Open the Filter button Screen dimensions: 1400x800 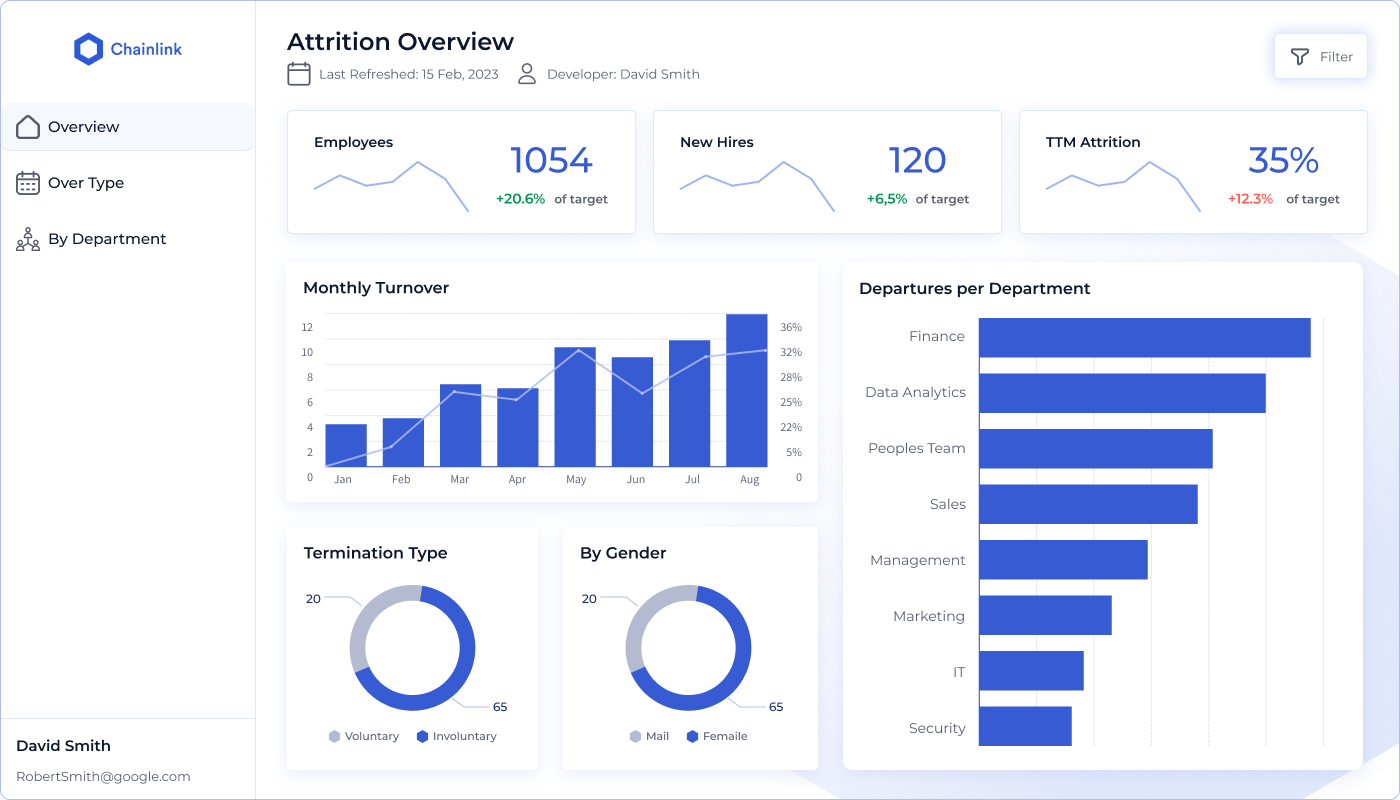(1320, 57)
